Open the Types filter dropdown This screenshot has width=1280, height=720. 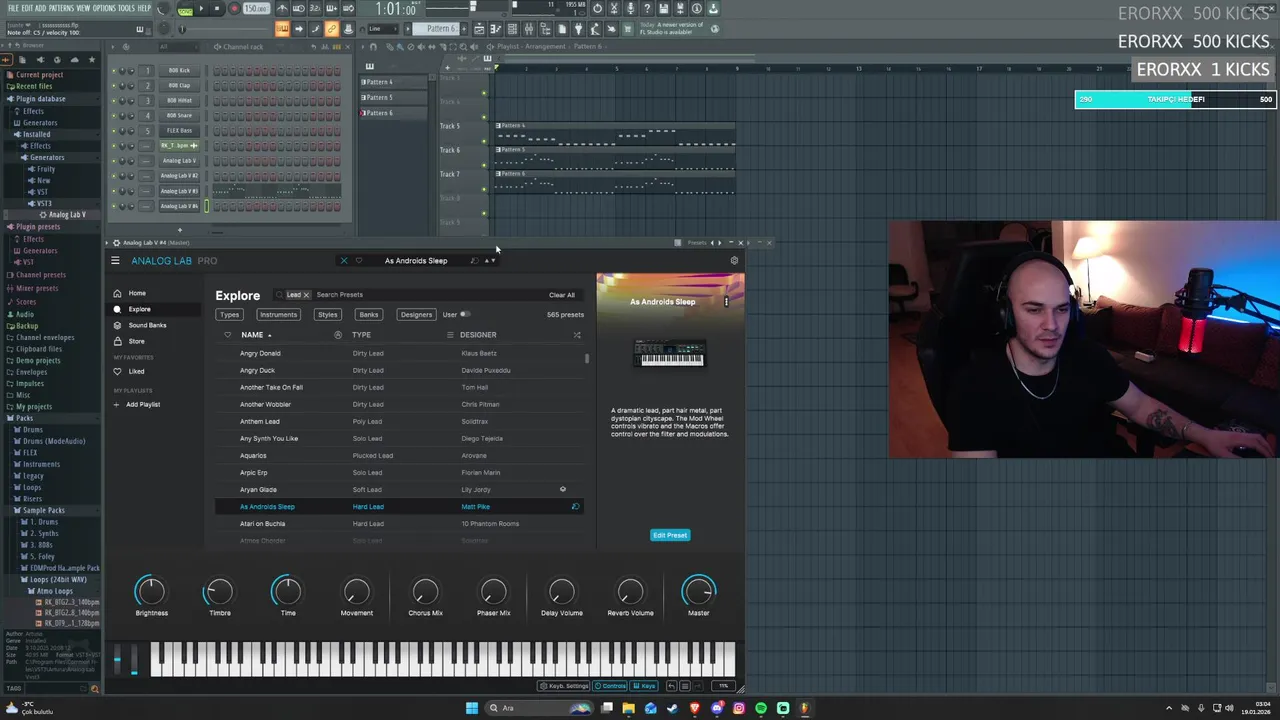pyautogui.click(x=229, y=315)
